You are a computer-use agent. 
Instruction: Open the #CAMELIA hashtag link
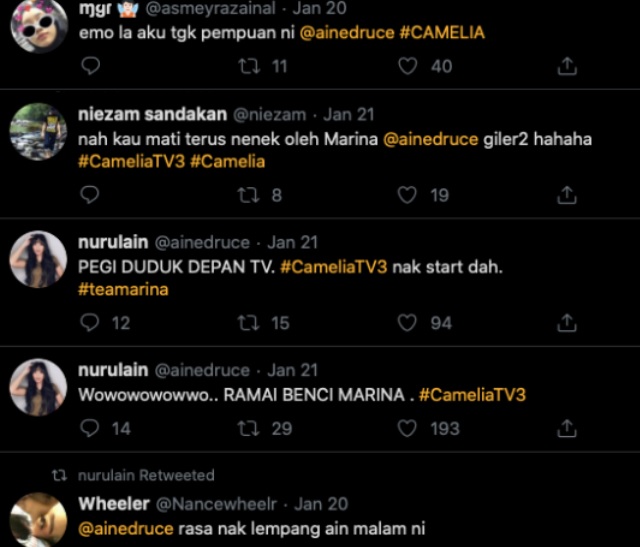click(x=441, y=33)
